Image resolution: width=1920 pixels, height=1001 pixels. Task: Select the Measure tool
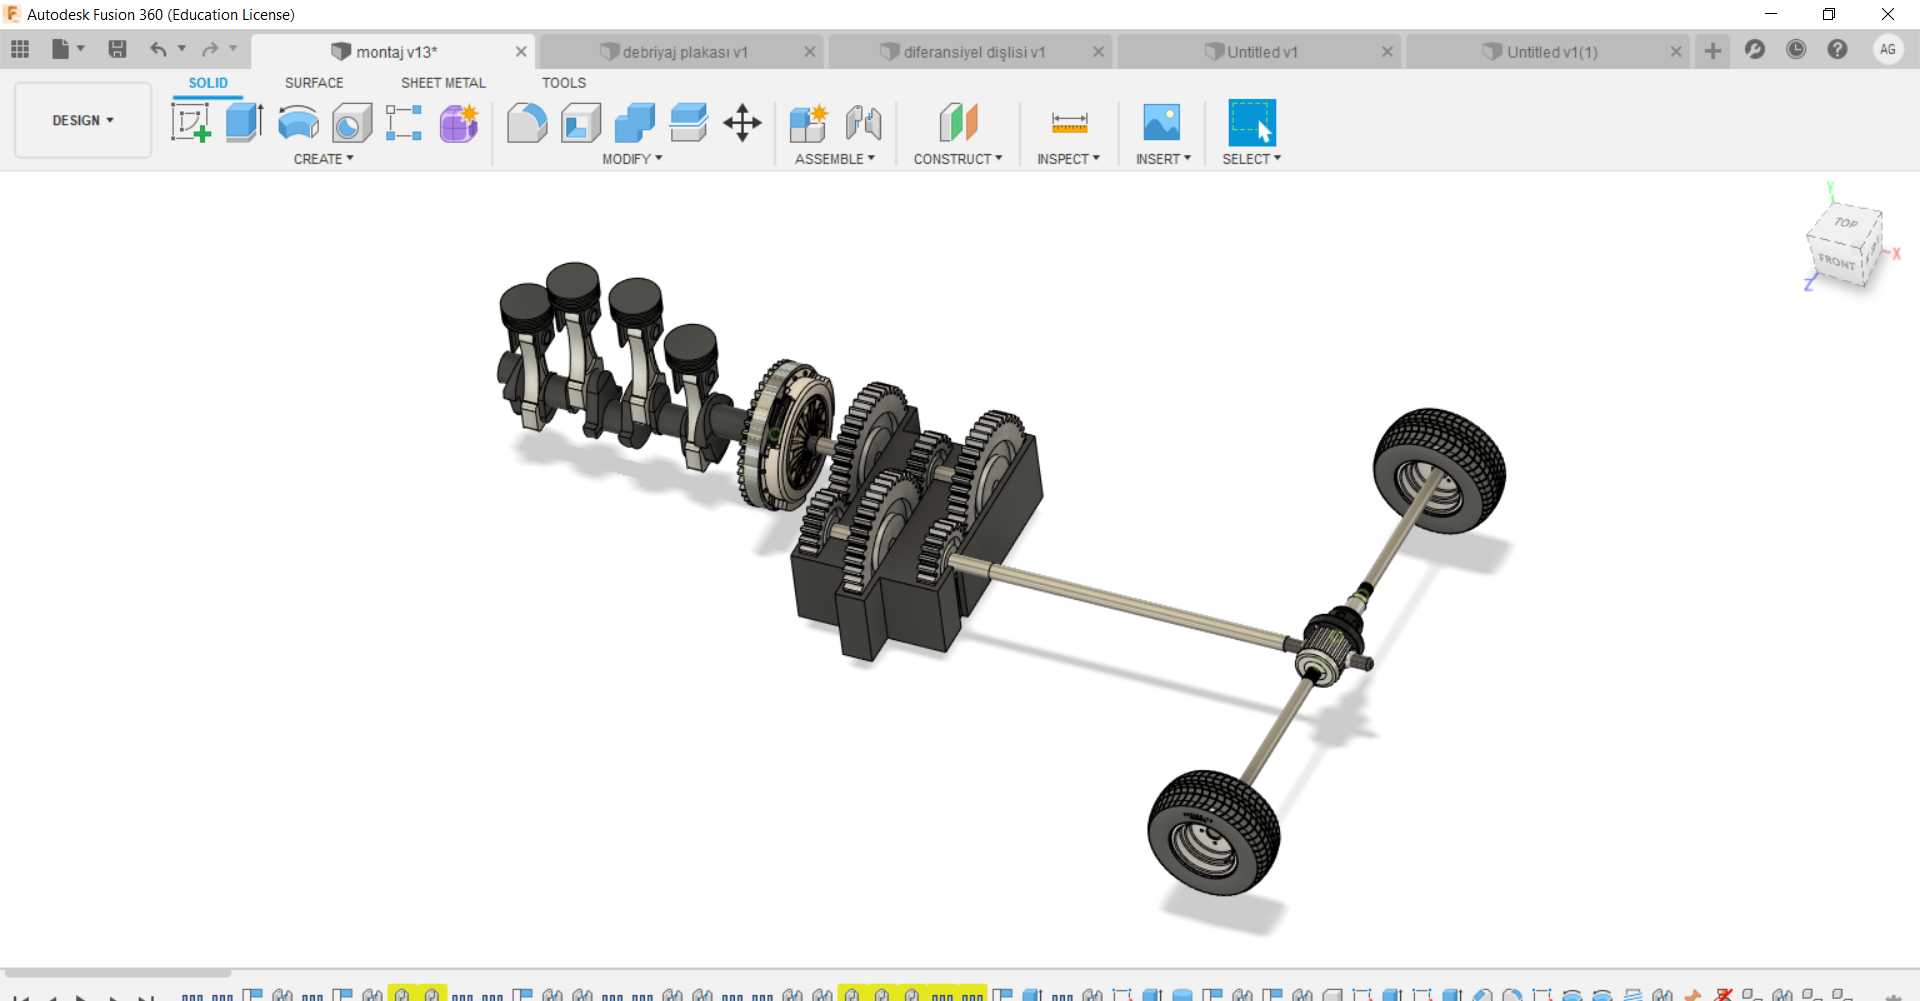1069,123
